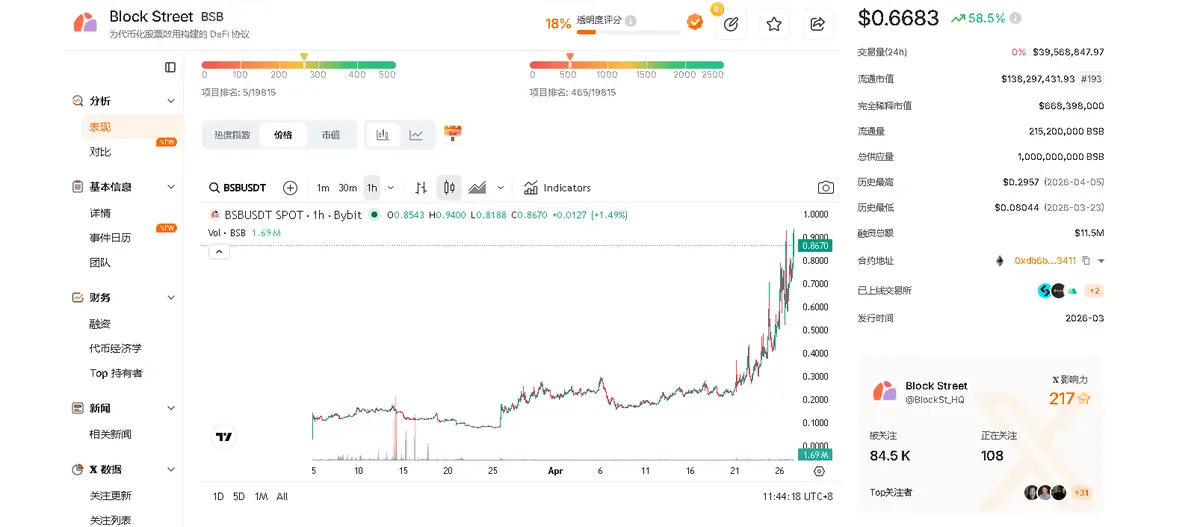Click the add symbol plus icon
This screenshot has width=1200, height=527.
click(x=290, y=188)
